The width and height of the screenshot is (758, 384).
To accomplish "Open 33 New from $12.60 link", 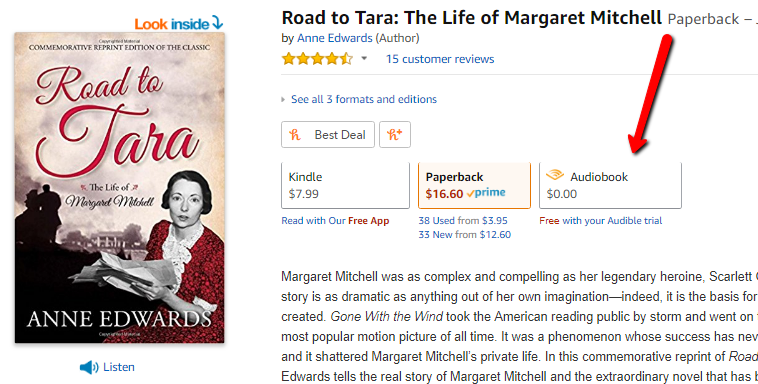I will point(465,235).
